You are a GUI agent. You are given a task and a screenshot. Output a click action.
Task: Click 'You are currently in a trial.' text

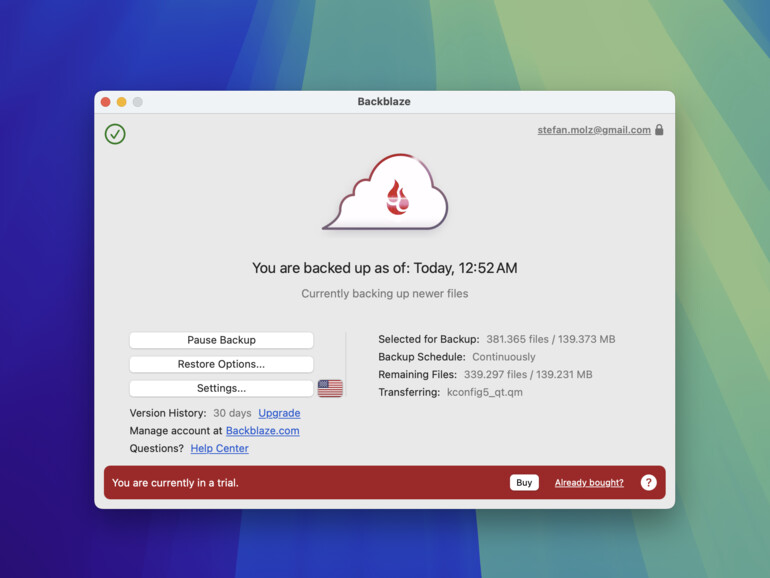[175, 483]
